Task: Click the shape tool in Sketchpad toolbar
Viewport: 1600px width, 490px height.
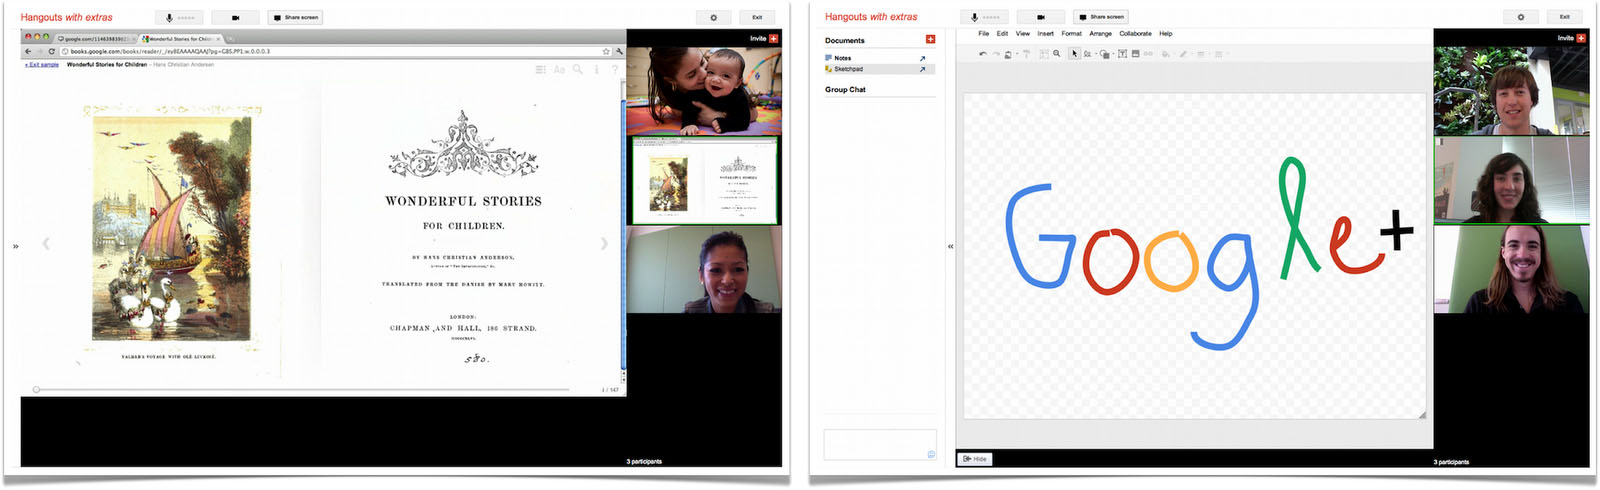Action: (x=1105, y=54)
